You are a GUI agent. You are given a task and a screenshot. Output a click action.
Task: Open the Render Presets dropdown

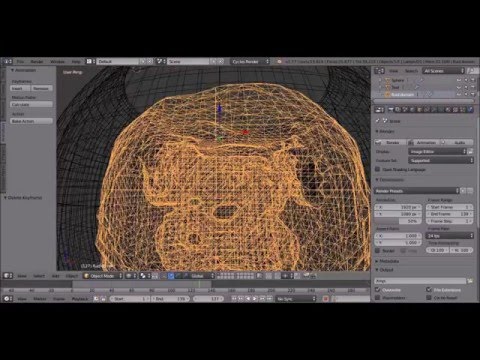(x=417, y=191)
